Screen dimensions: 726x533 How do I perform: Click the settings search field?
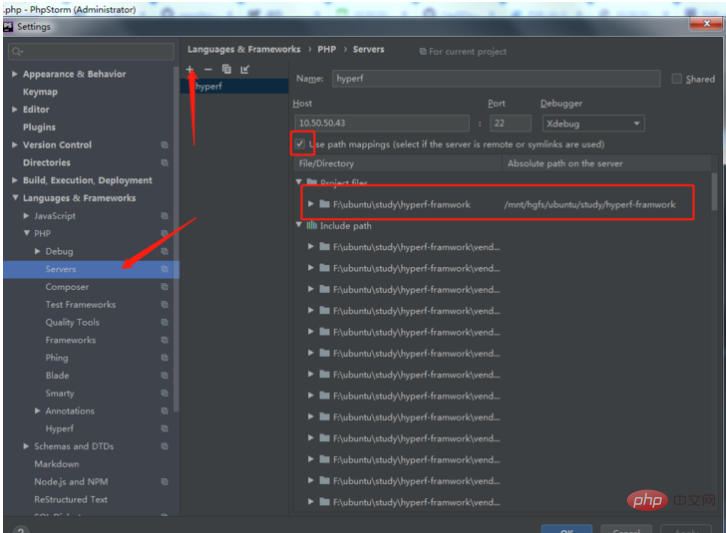91,51
